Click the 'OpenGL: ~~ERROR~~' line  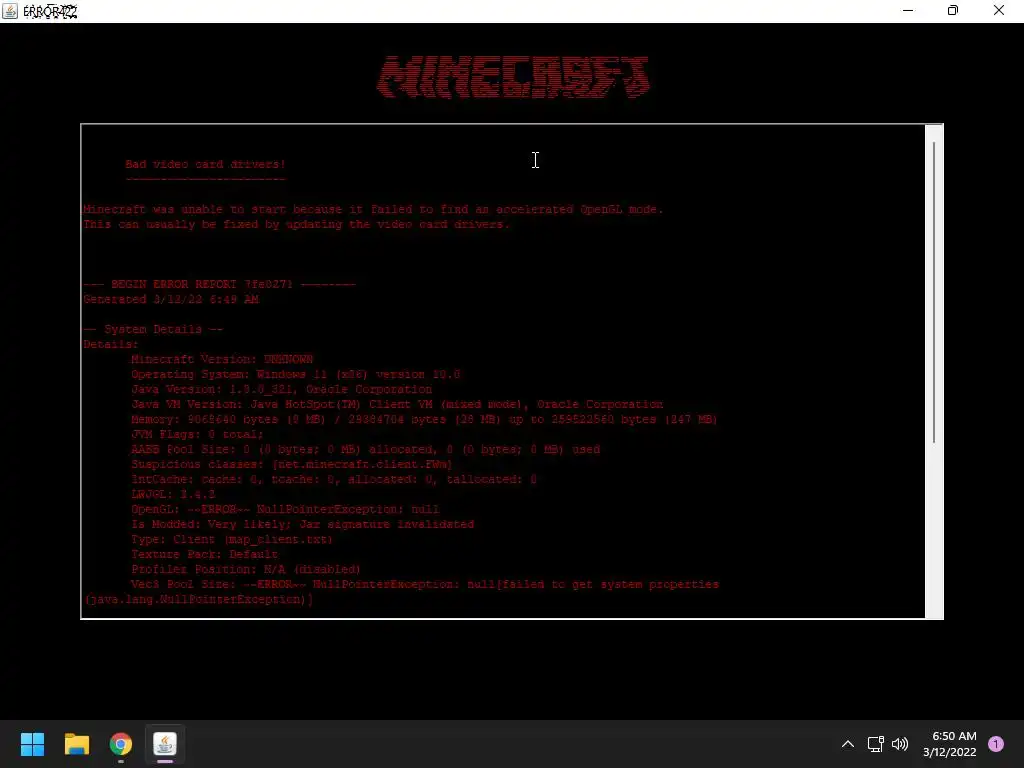285,509
